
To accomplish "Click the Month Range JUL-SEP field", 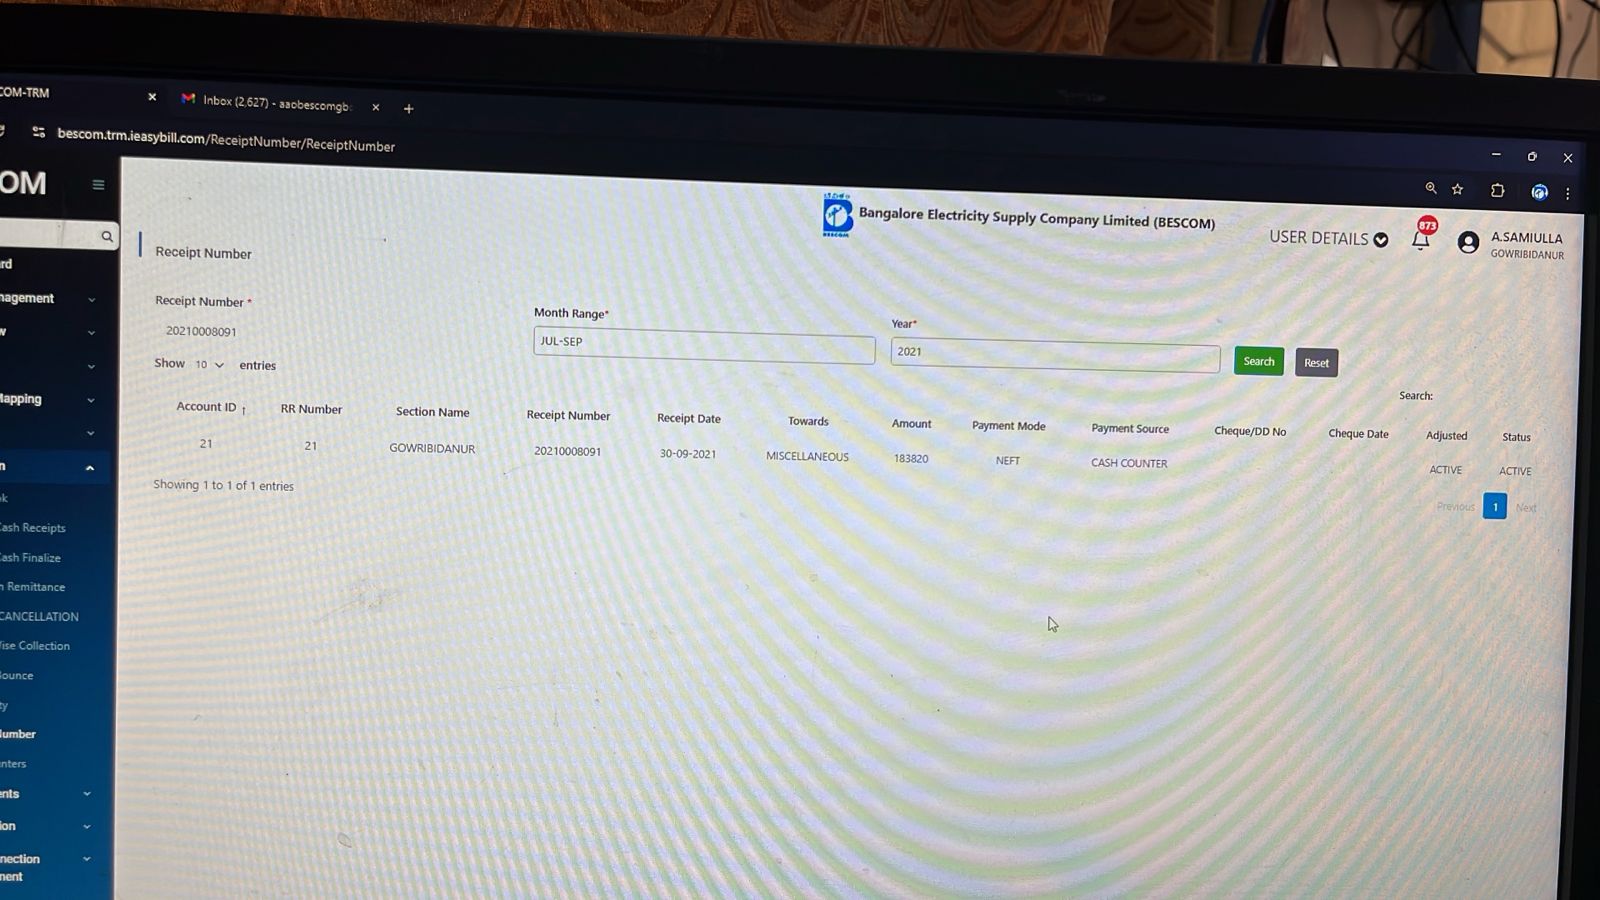I will pyautogui.click(x=704, y=343).
